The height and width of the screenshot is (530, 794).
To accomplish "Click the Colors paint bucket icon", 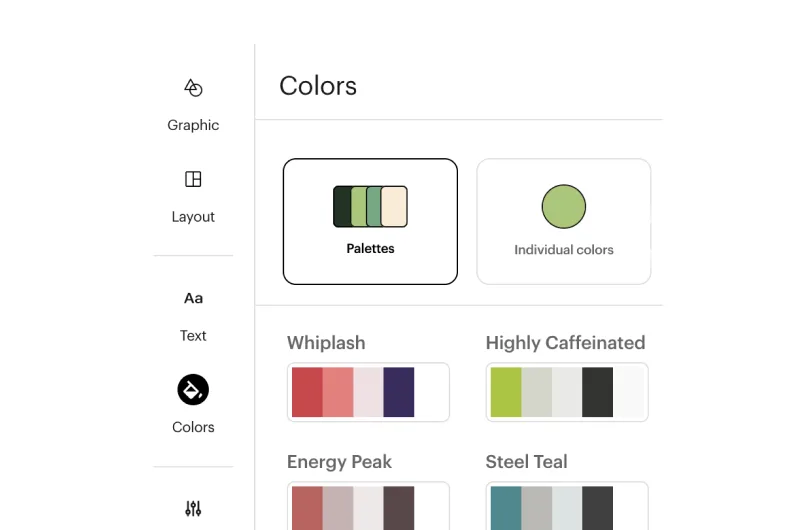I will pos(193,389).
